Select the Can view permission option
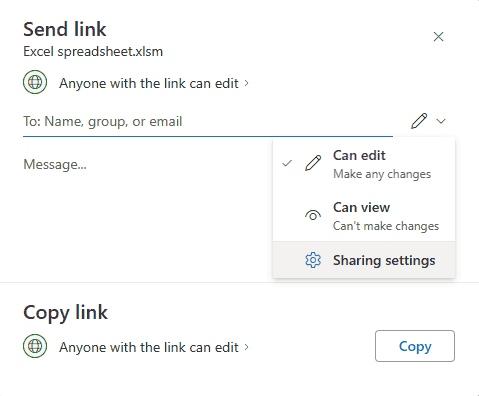The width and height of the screenshot is (479, 396). point(364,216)
